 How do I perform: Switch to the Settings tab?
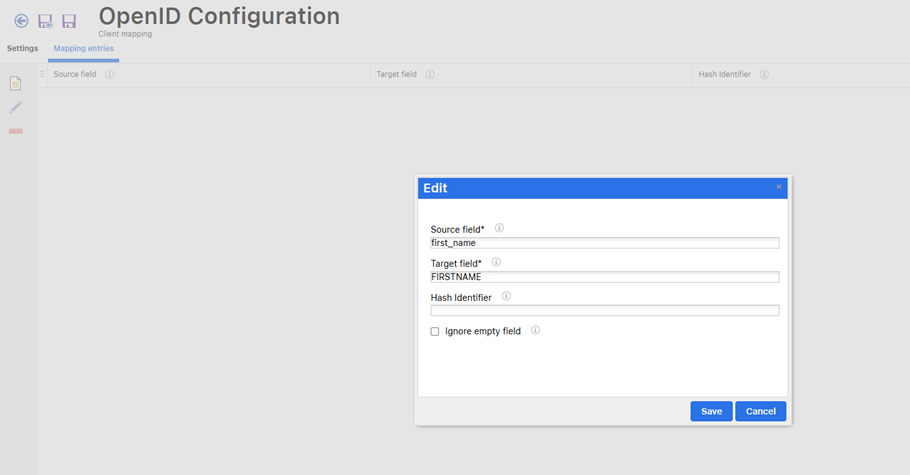point(22,48)
